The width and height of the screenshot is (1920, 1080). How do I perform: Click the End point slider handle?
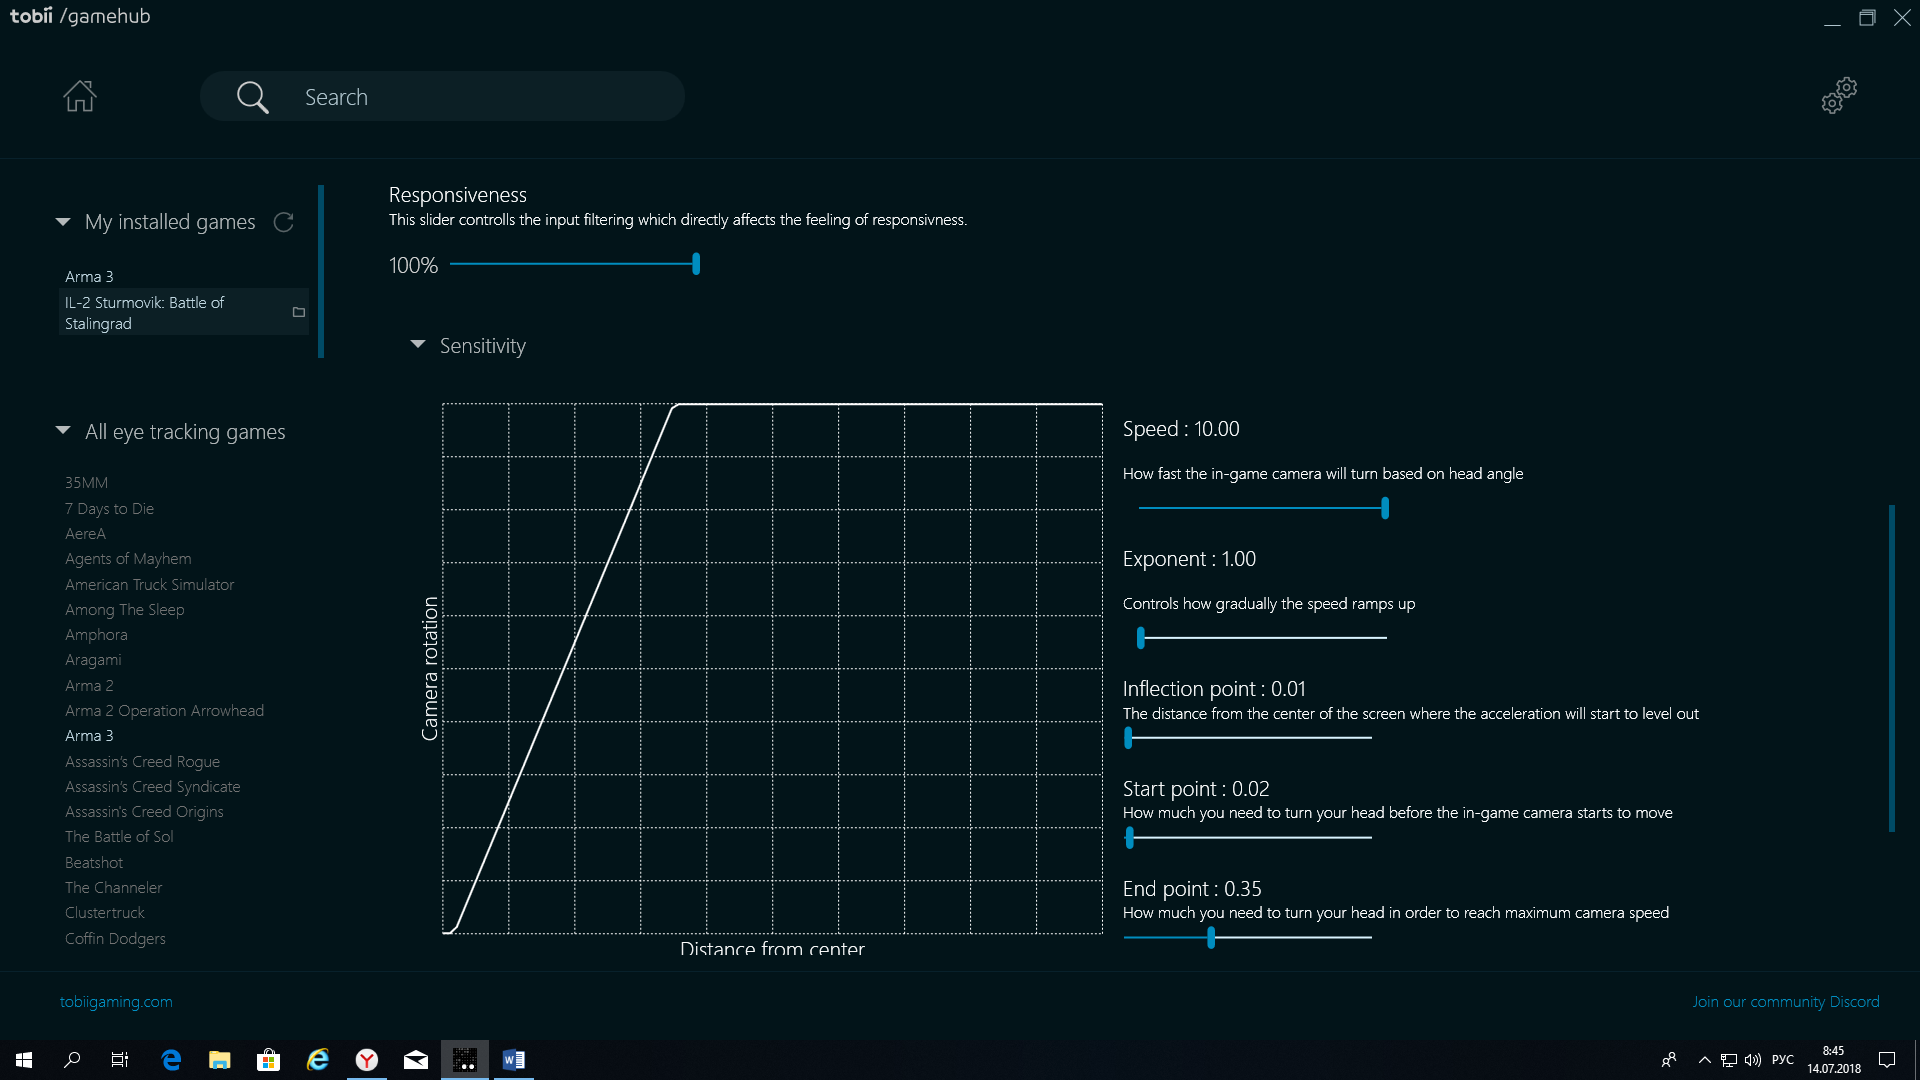1211,938
